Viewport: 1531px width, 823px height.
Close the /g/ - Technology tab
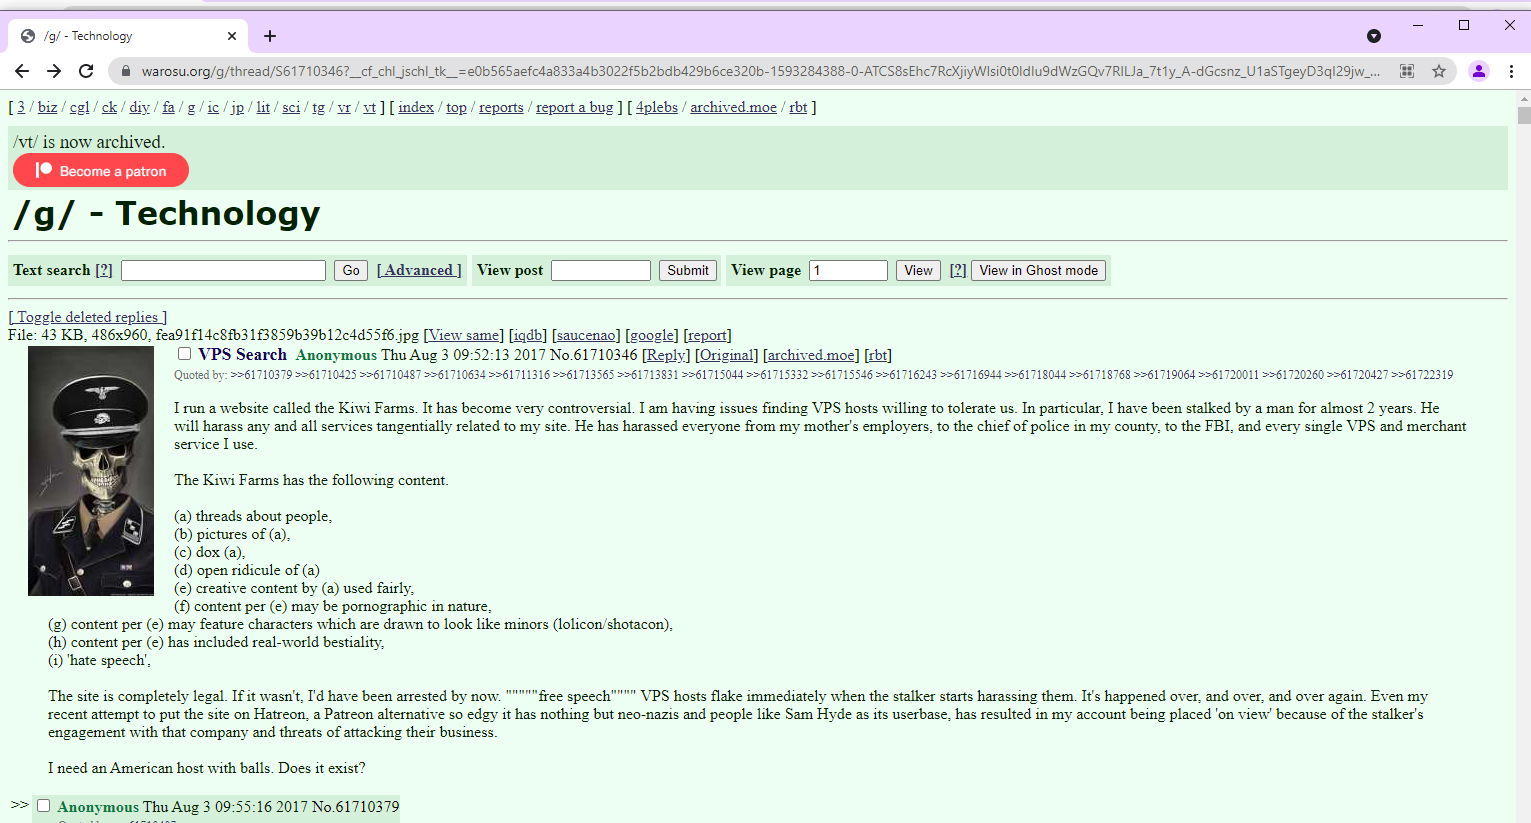232,36
